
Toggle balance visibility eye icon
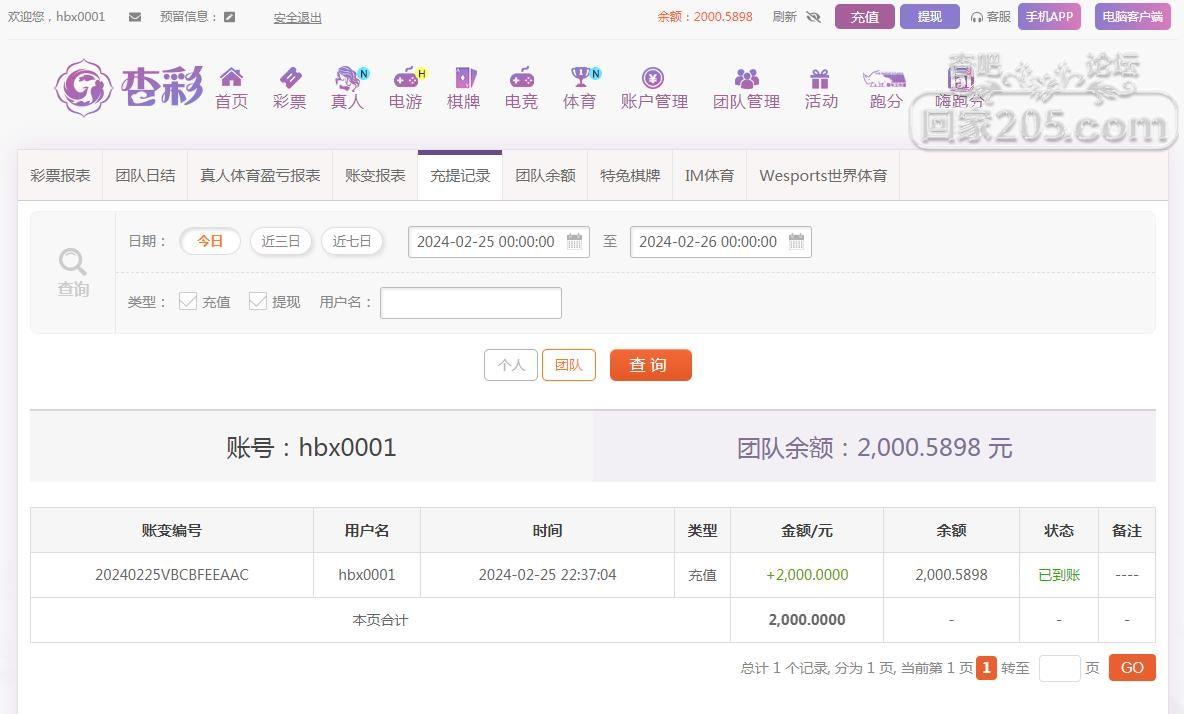tap(813, 17)
